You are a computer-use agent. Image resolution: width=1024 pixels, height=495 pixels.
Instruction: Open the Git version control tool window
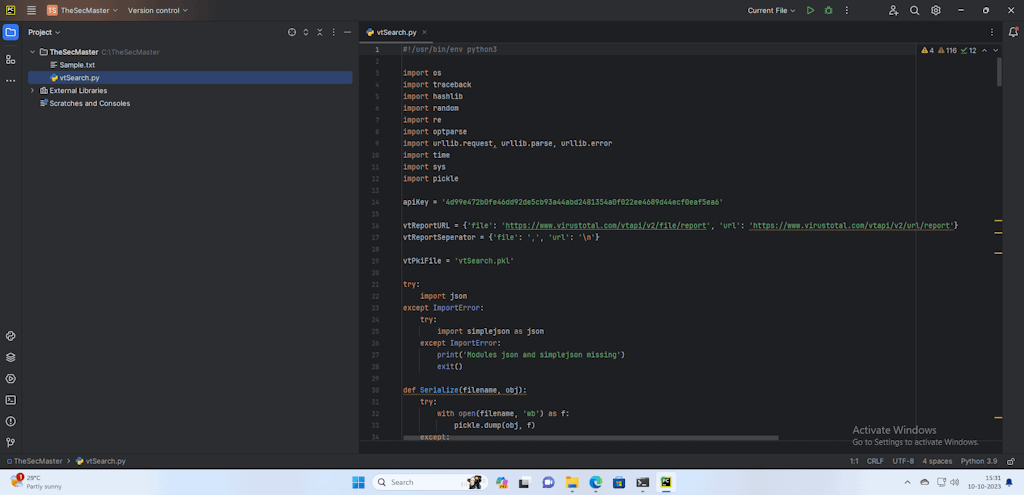pos(10,442)
